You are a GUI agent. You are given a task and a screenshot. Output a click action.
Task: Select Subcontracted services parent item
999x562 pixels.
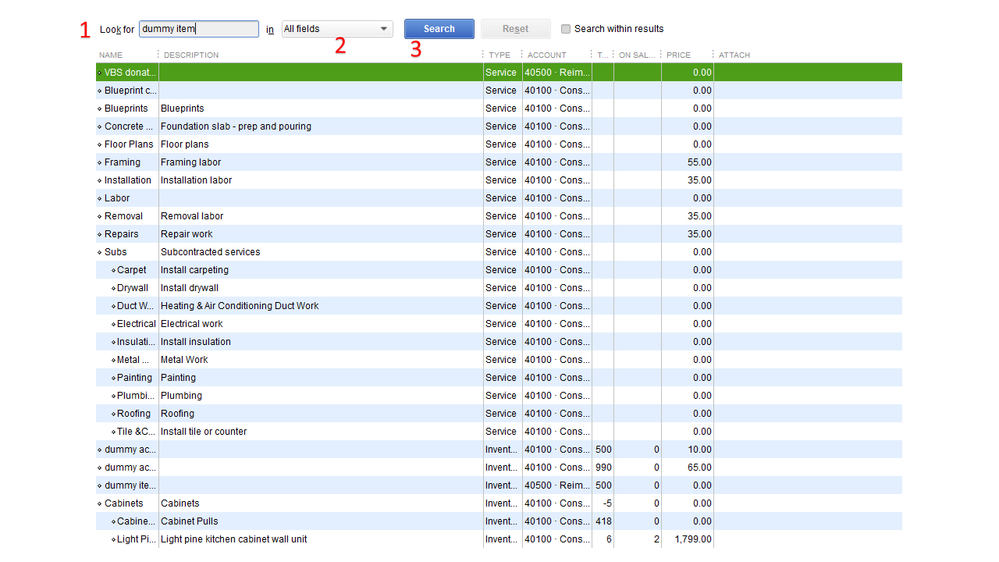[499, 252]
